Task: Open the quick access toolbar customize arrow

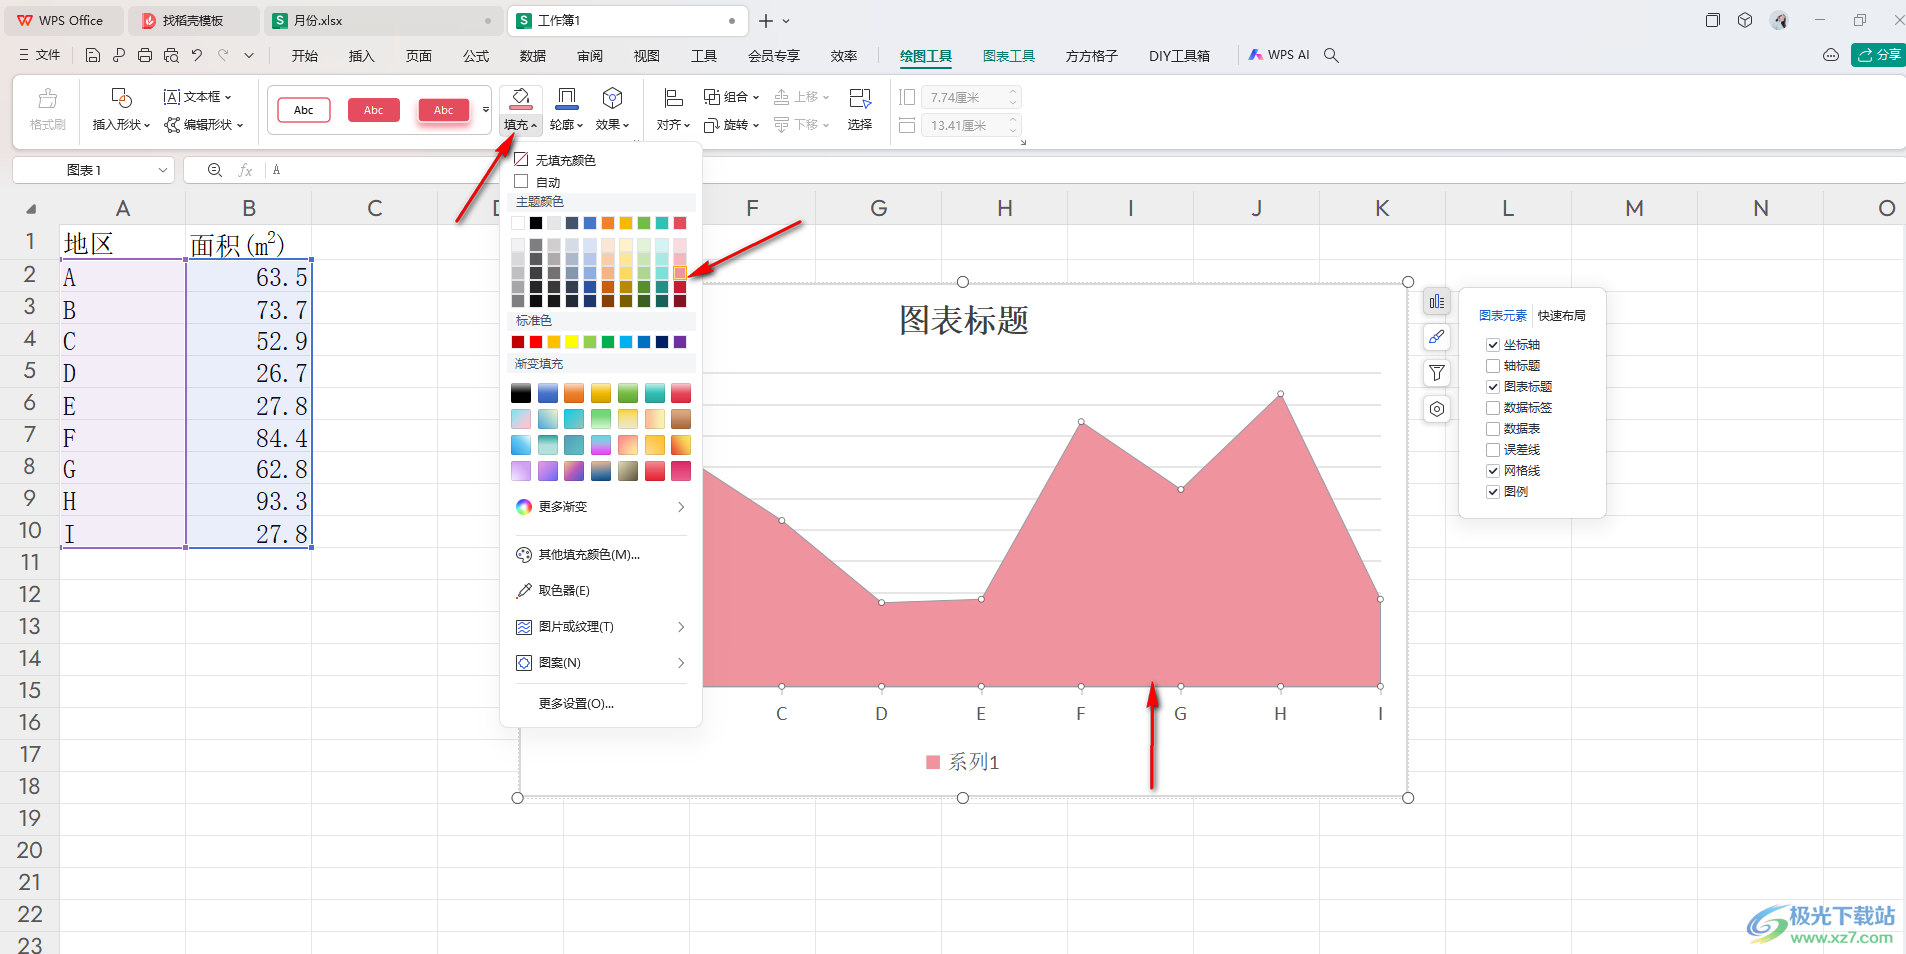Action: pyautogui.click(x=249, y=56)
